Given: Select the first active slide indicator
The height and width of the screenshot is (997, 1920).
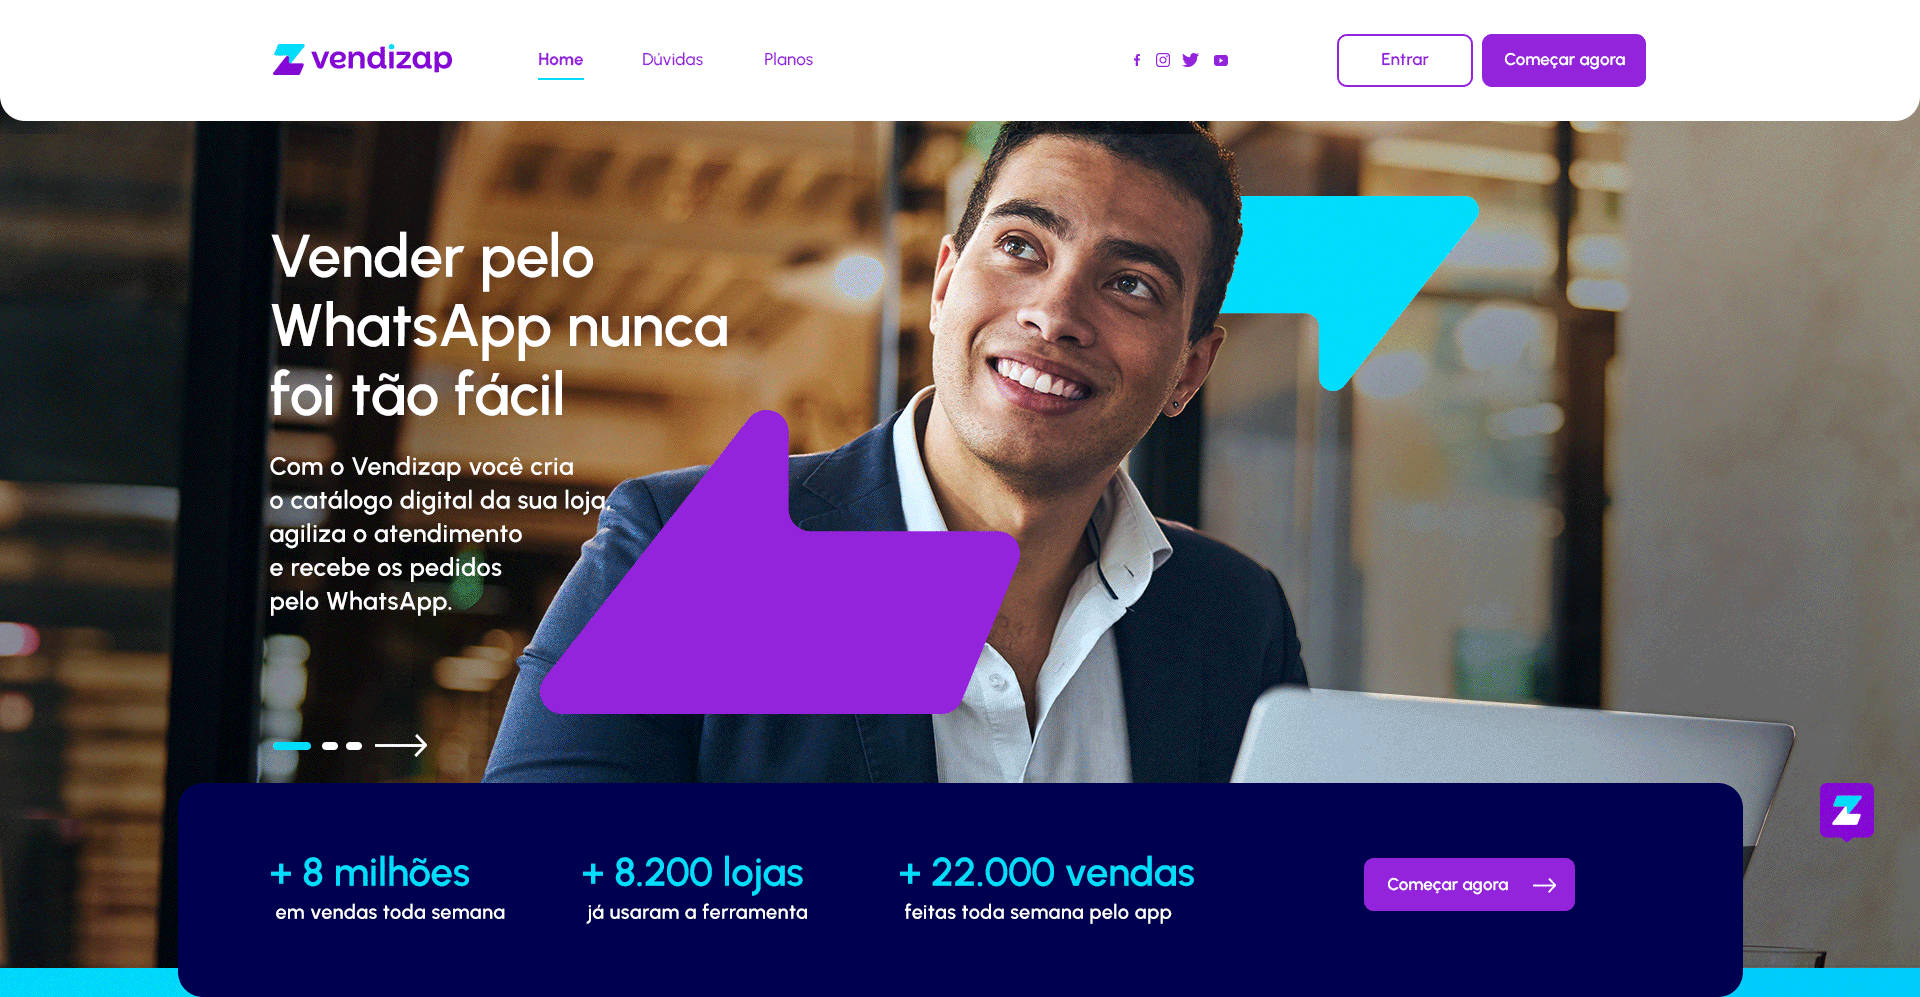Looking at the screenshot, I should point(292,745).
